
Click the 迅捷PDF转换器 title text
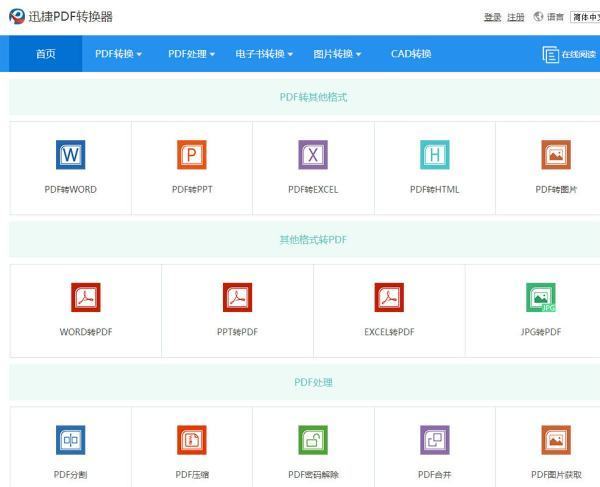pos(70,16)
